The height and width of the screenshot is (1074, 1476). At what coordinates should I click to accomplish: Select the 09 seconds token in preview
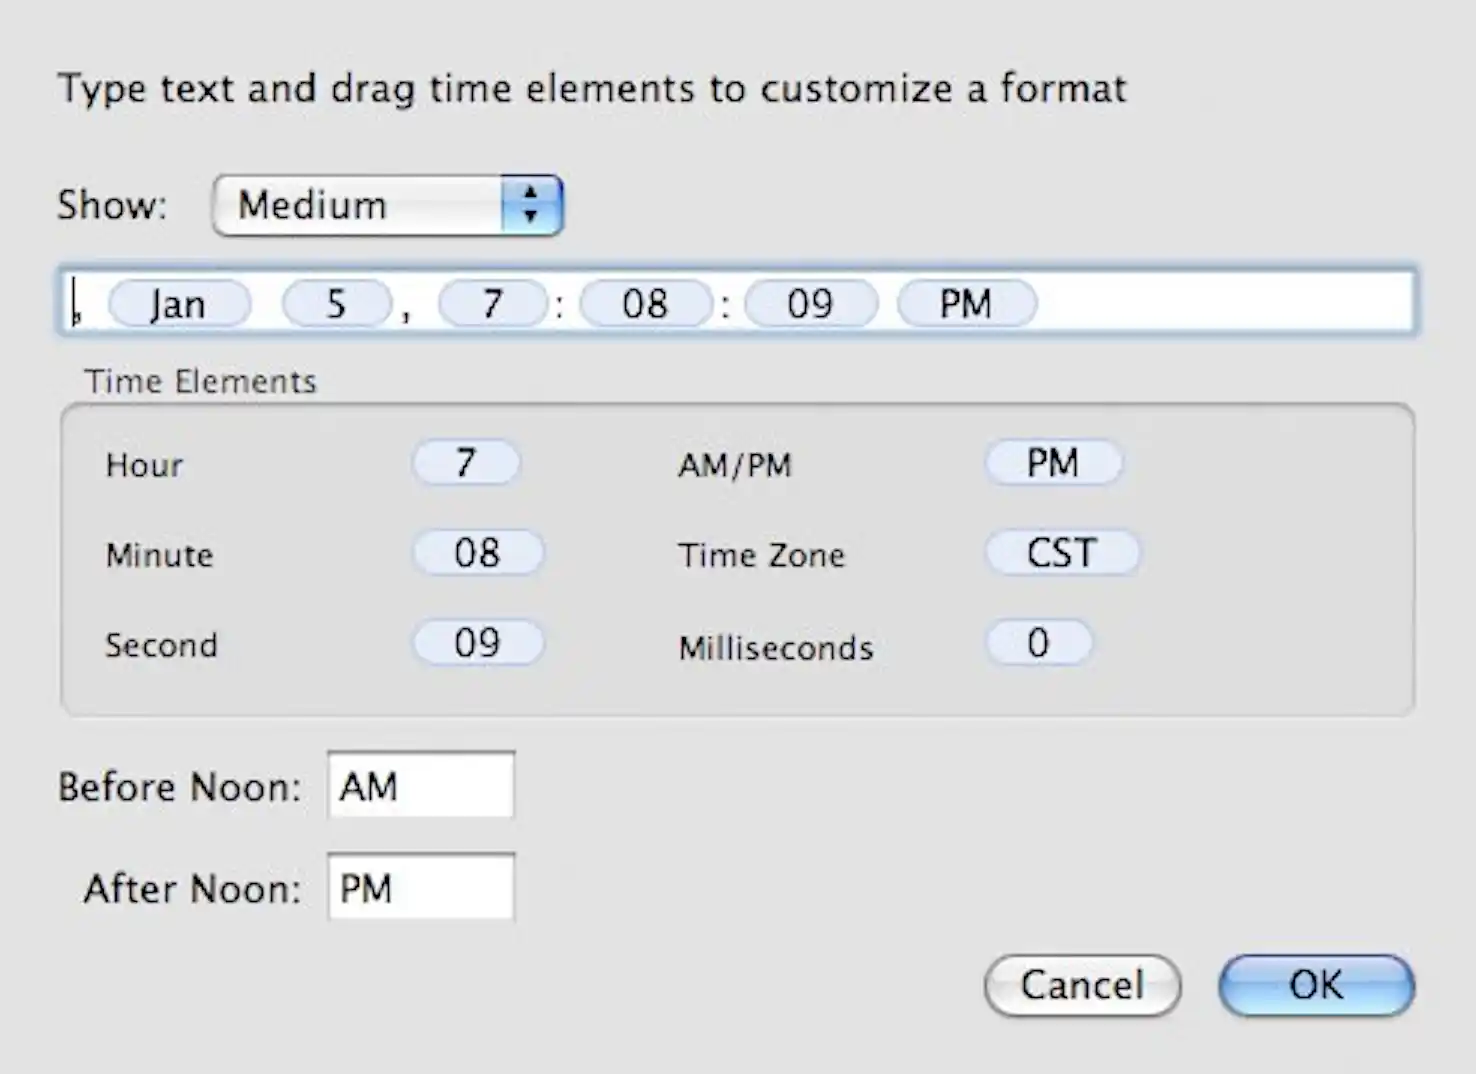click(x=810, y=303)
